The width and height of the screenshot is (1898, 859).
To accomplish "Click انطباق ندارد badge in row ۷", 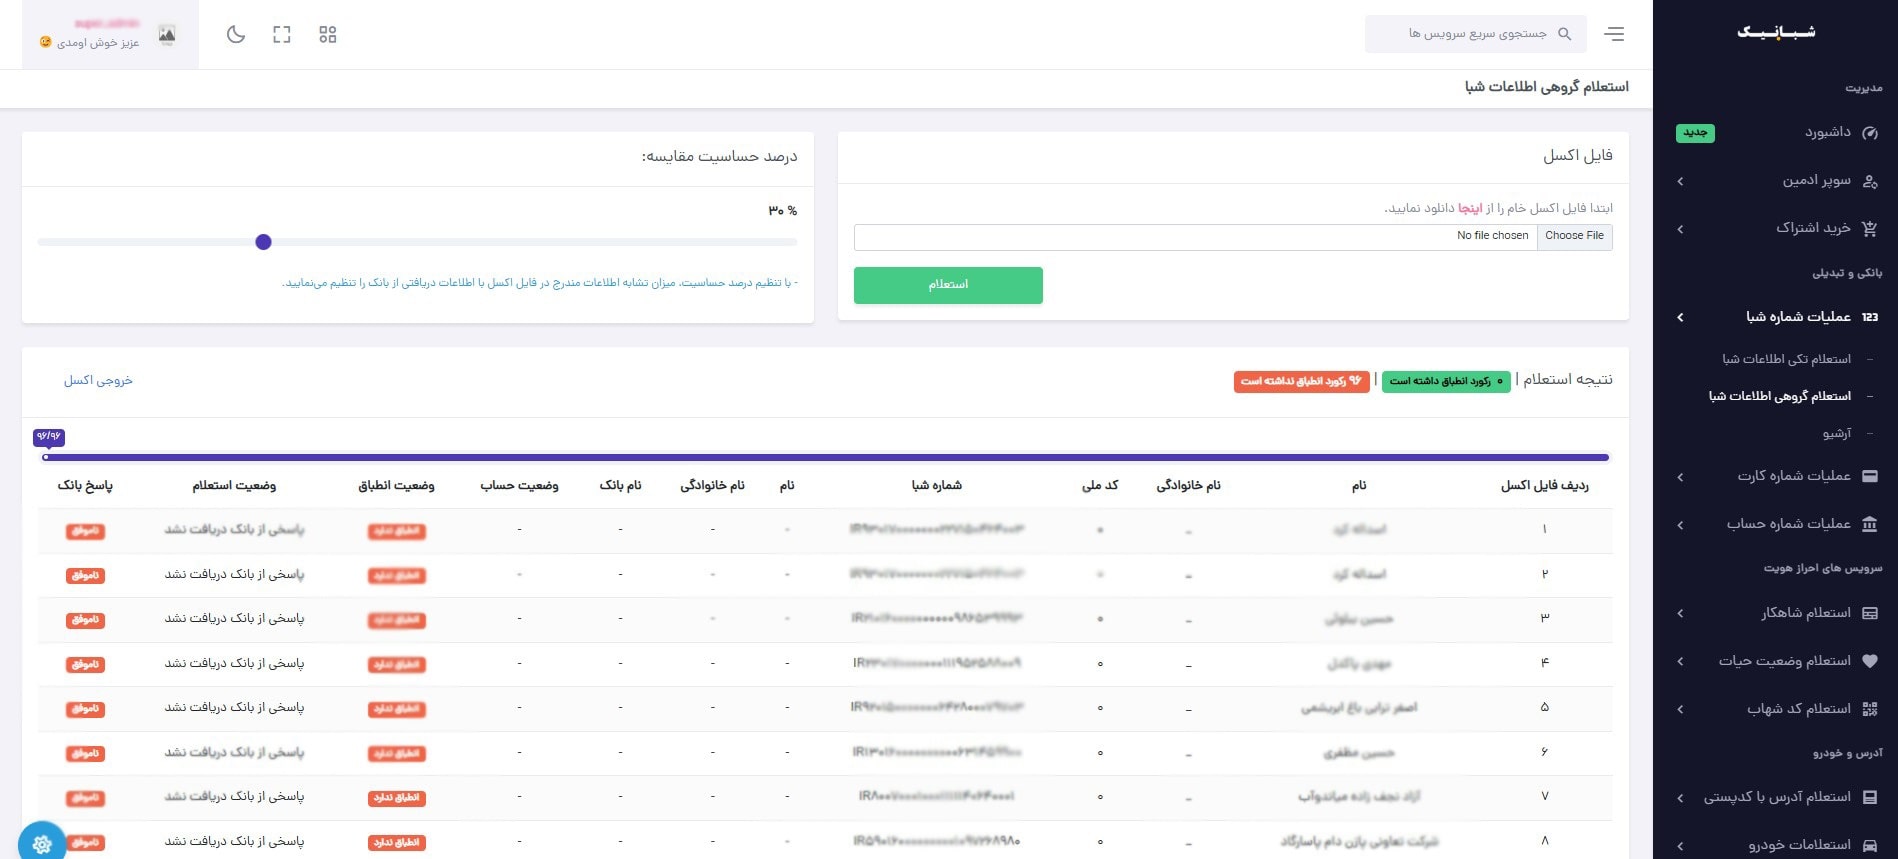I will (x=397, y=798).
